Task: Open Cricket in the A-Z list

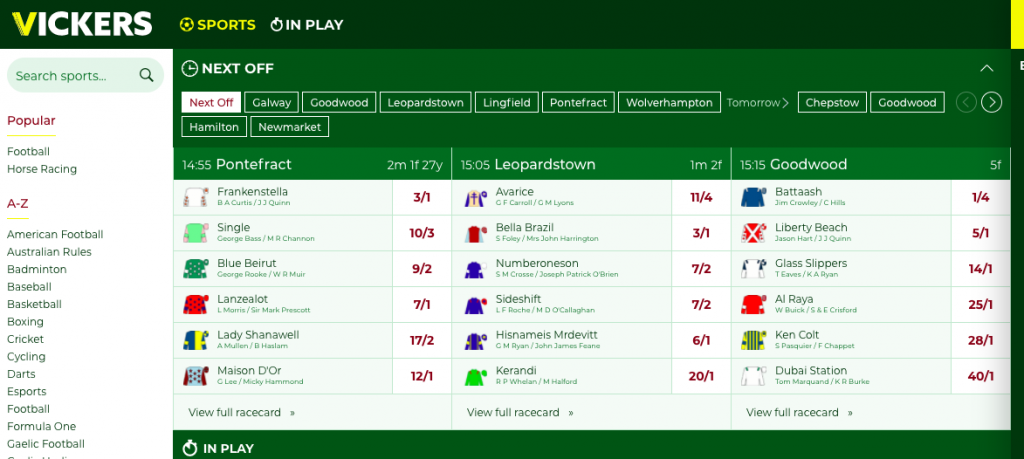Action: click(x=25, y=339)
